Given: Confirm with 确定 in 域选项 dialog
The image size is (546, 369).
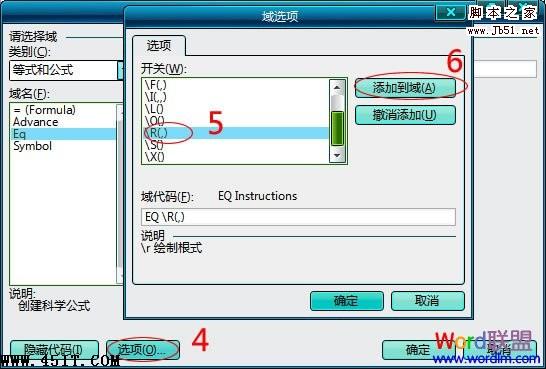Looking at the screenshot, I should coord(346,301).
